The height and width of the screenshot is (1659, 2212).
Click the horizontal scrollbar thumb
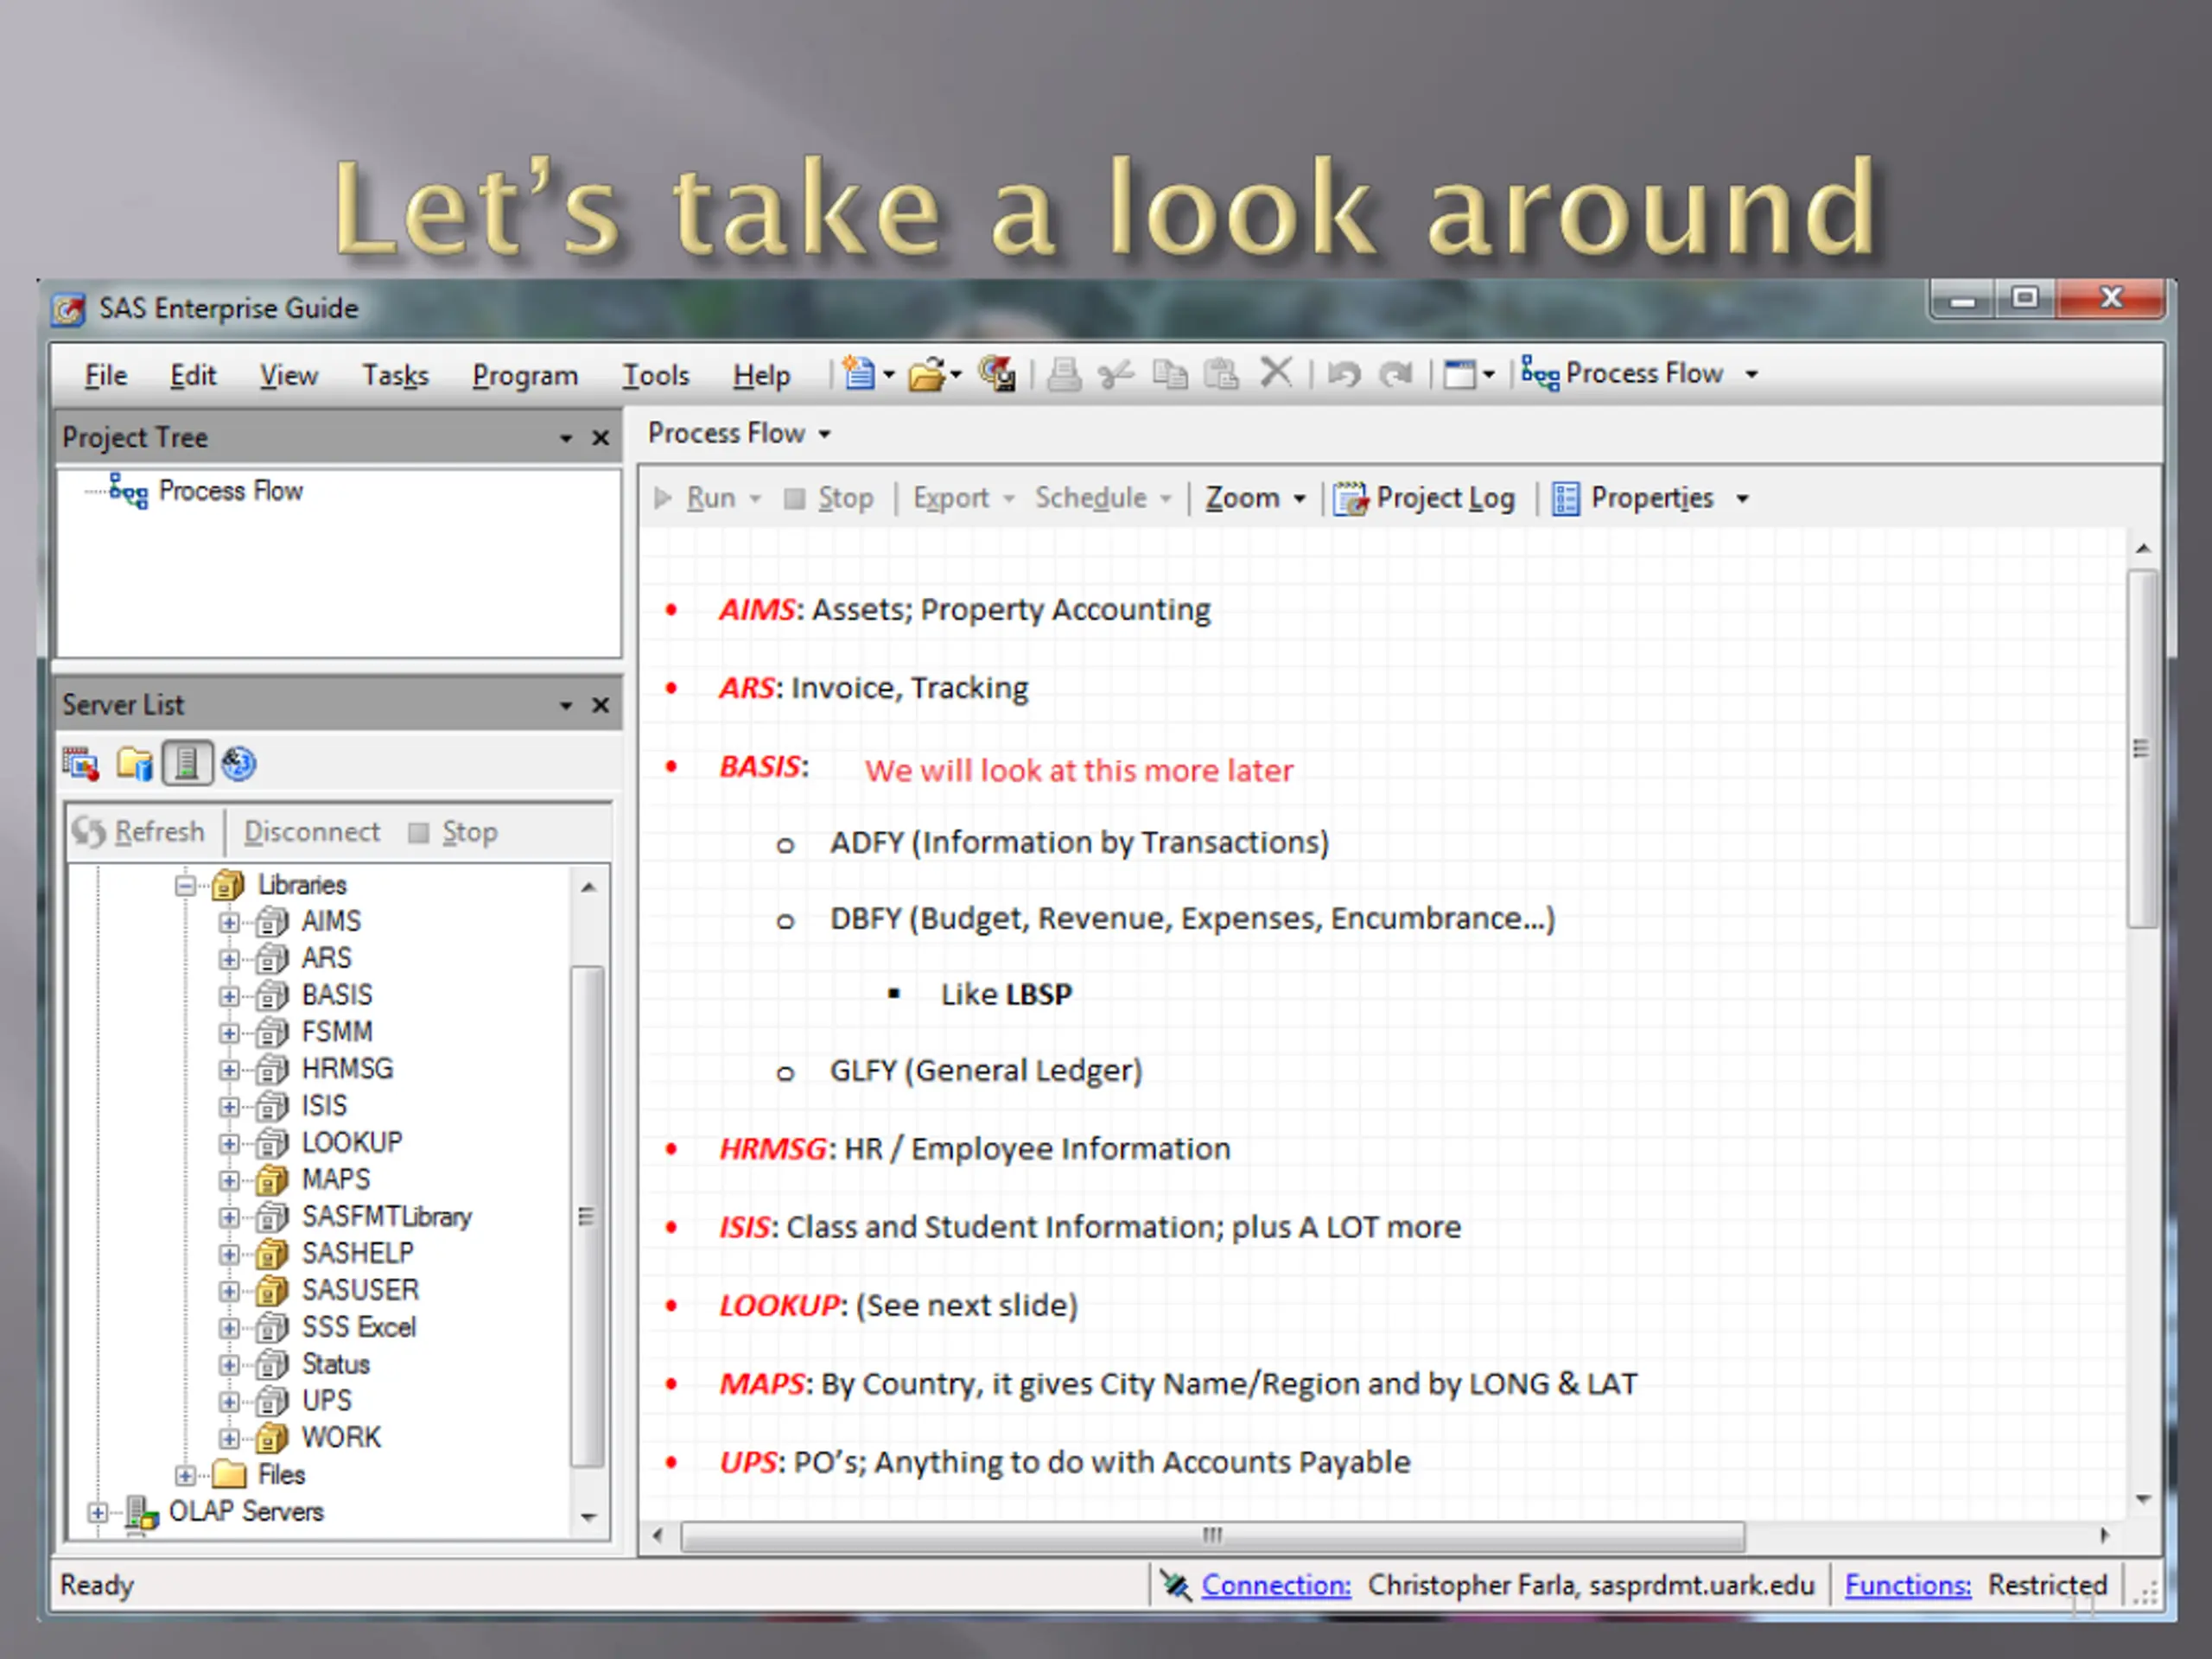tap(1212, 1536)
